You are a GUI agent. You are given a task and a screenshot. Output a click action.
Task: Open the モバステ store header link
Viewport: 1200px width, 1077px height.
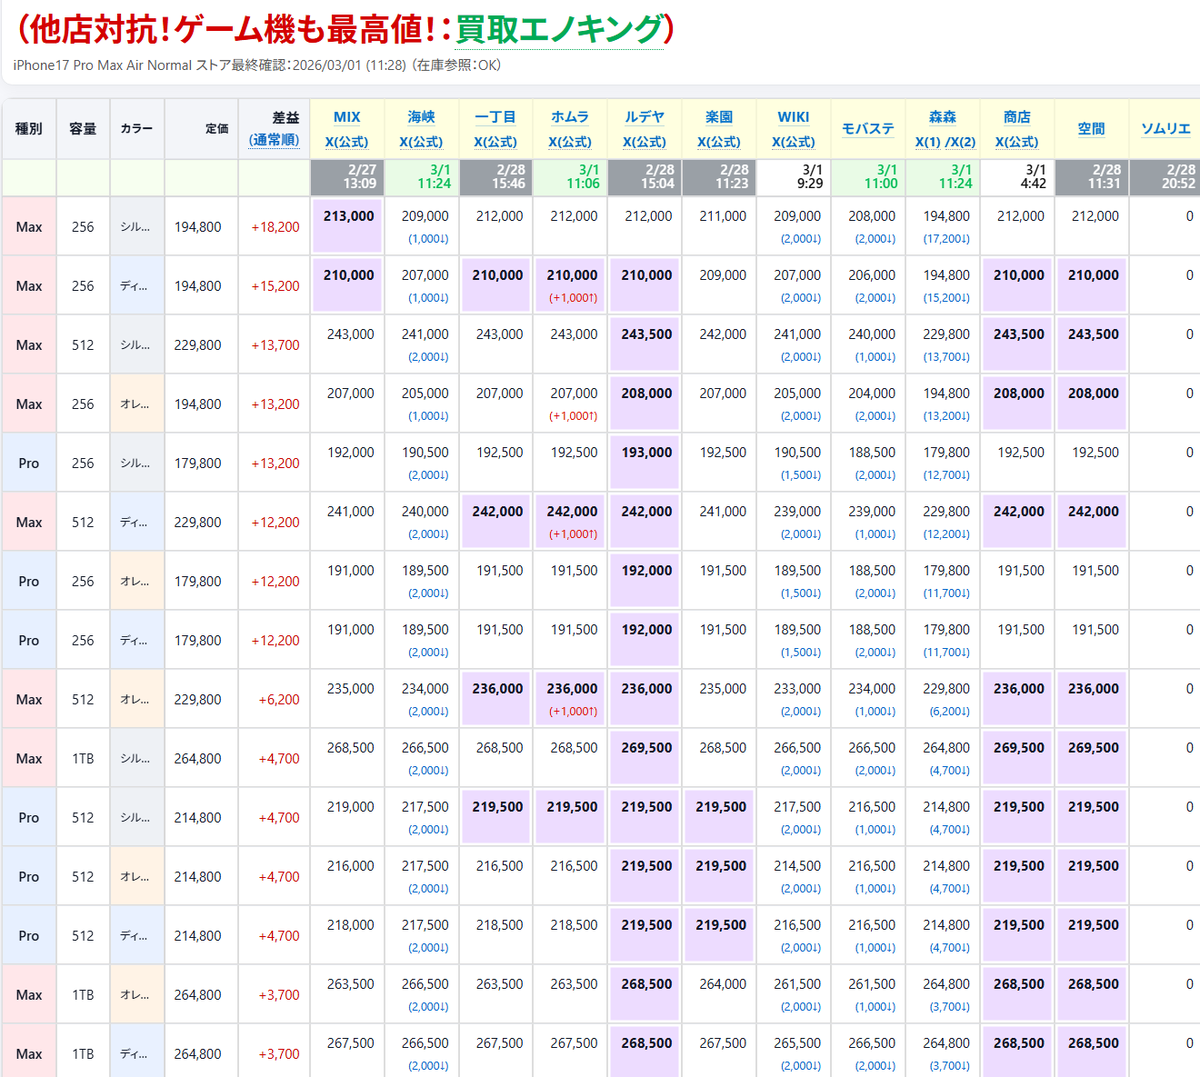click(x=868, y=129)
